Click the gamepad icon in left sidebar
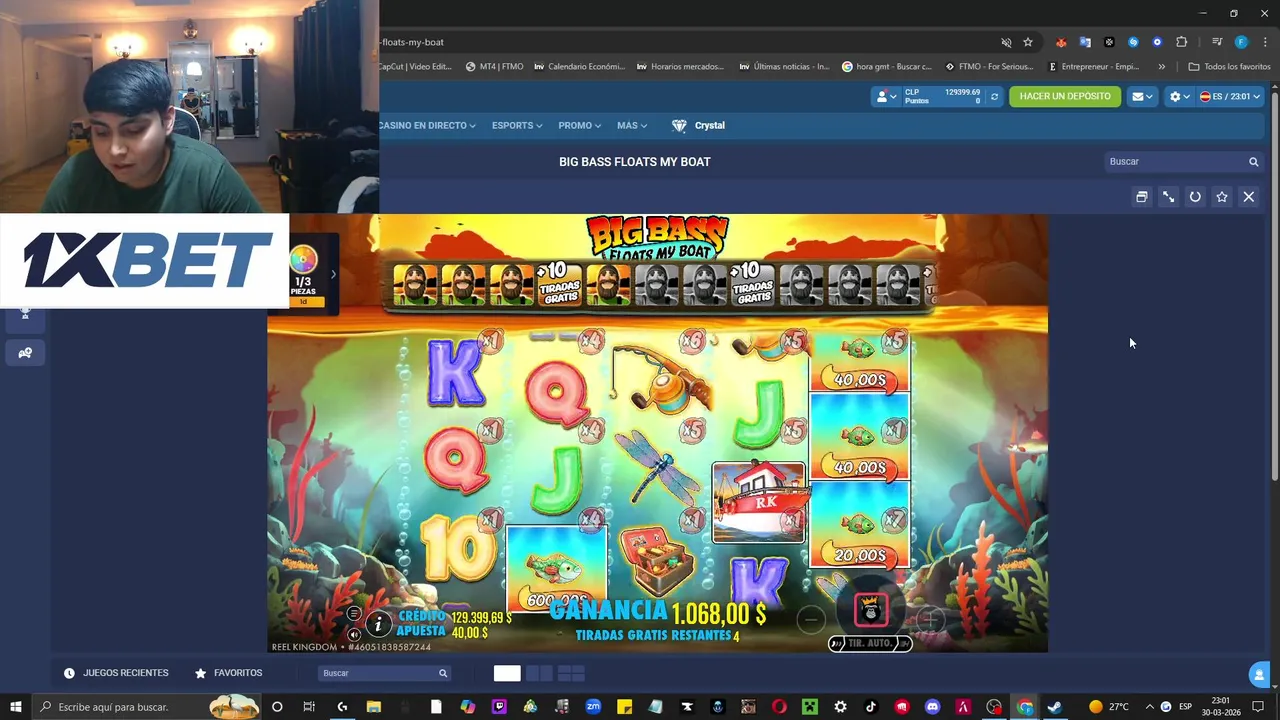1280x720 pixels. (x=25, y=353)
